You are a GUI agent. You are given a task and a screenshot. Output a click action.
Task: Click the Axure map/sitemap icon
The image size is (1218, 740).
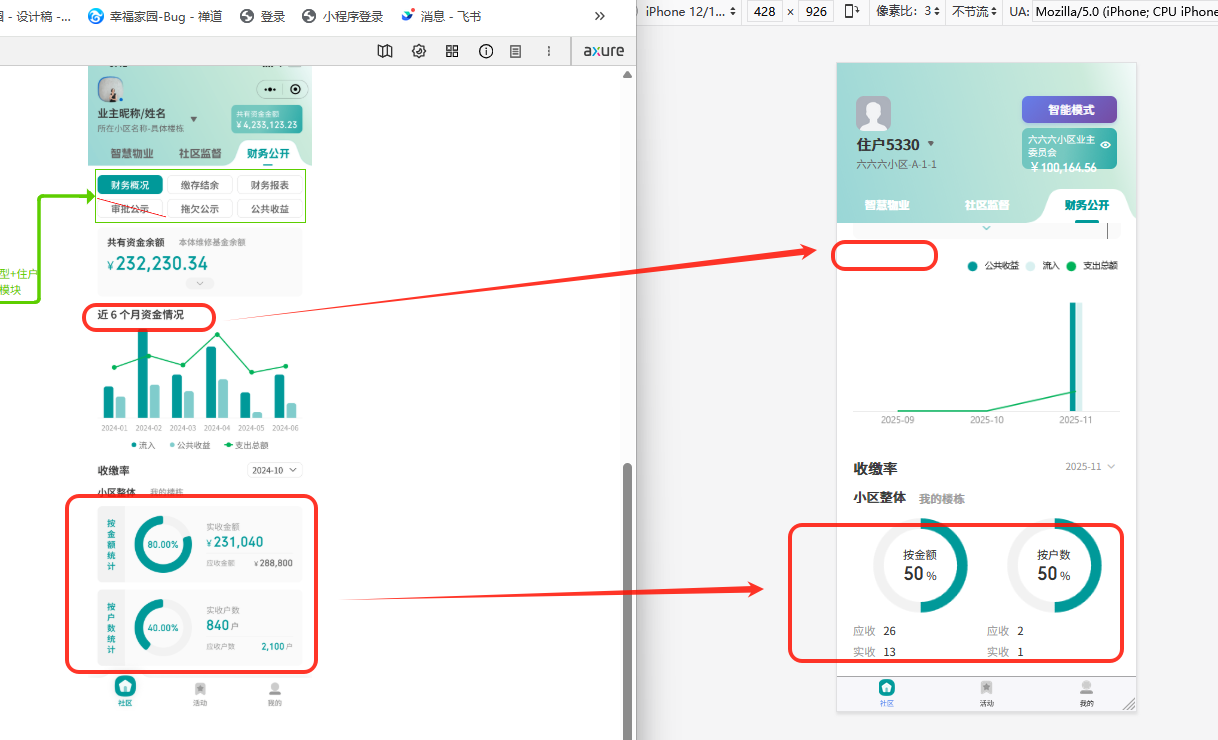(x=385, y=51)
